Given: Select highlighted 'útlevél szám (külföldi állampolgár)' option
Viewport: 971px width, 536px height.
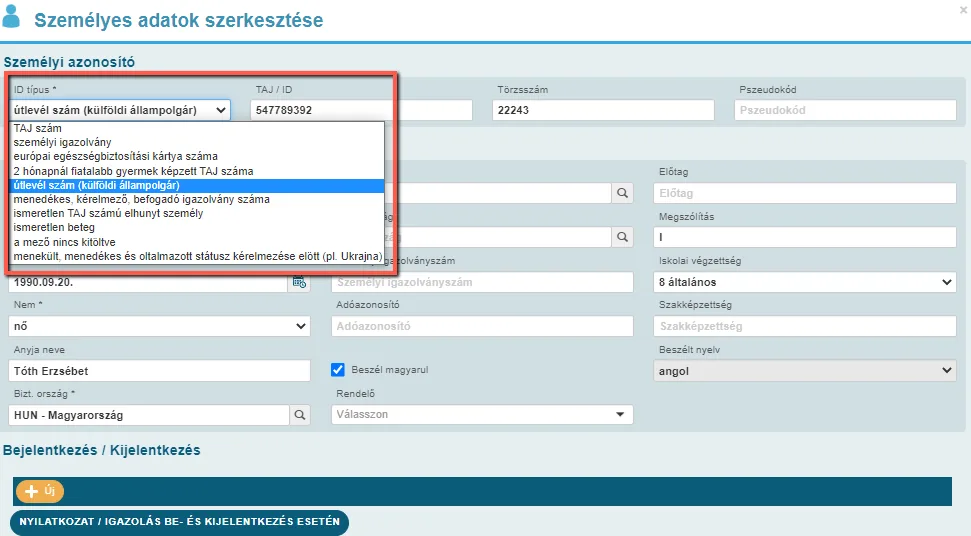Looking at the screenshot, I should pos(198,185).
